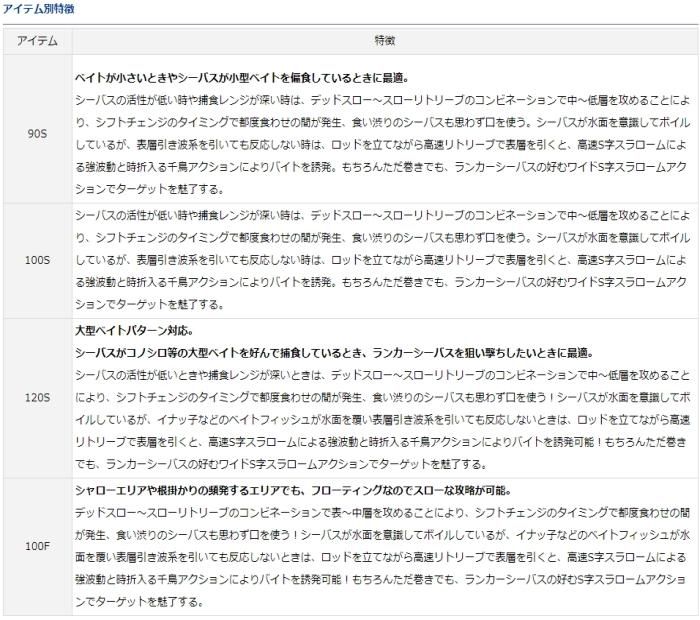Select the 120S item cell
Screen dimensions: 700x620
tap(37, 397)
